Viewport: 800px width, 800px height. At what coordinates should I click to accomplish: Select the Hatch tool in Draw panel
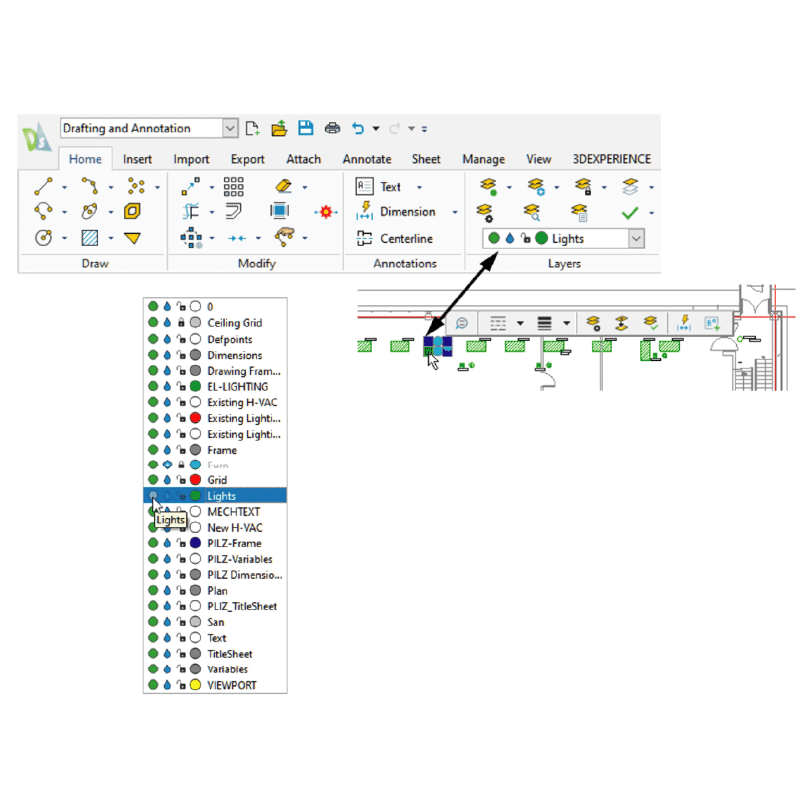click(90, 238)
